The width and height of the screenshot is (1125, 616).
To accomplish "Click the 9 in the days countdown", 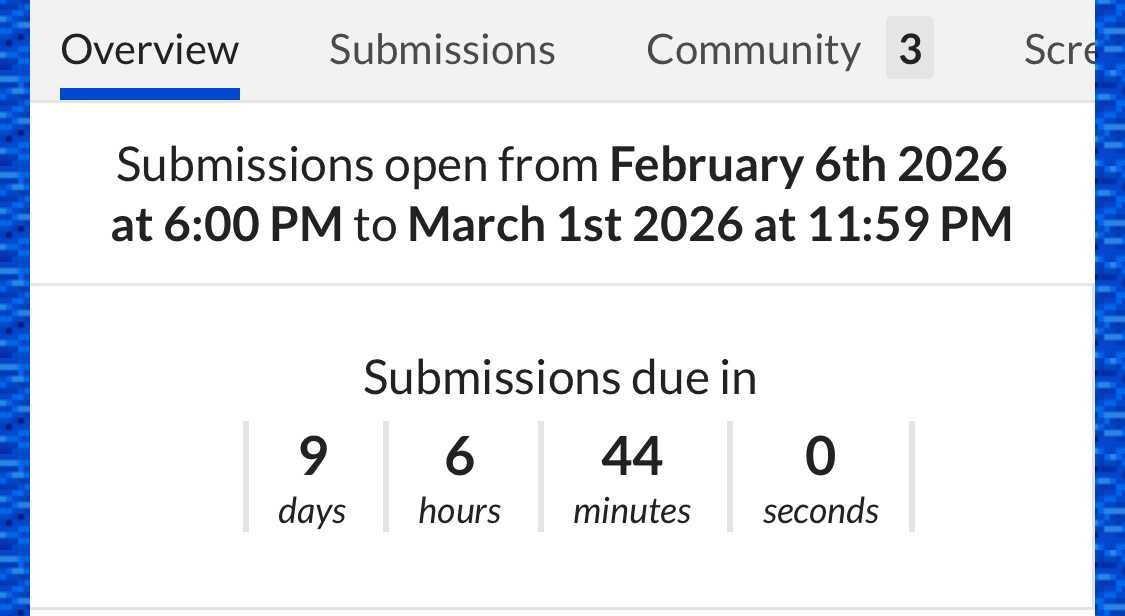I will tap(313, 457).
